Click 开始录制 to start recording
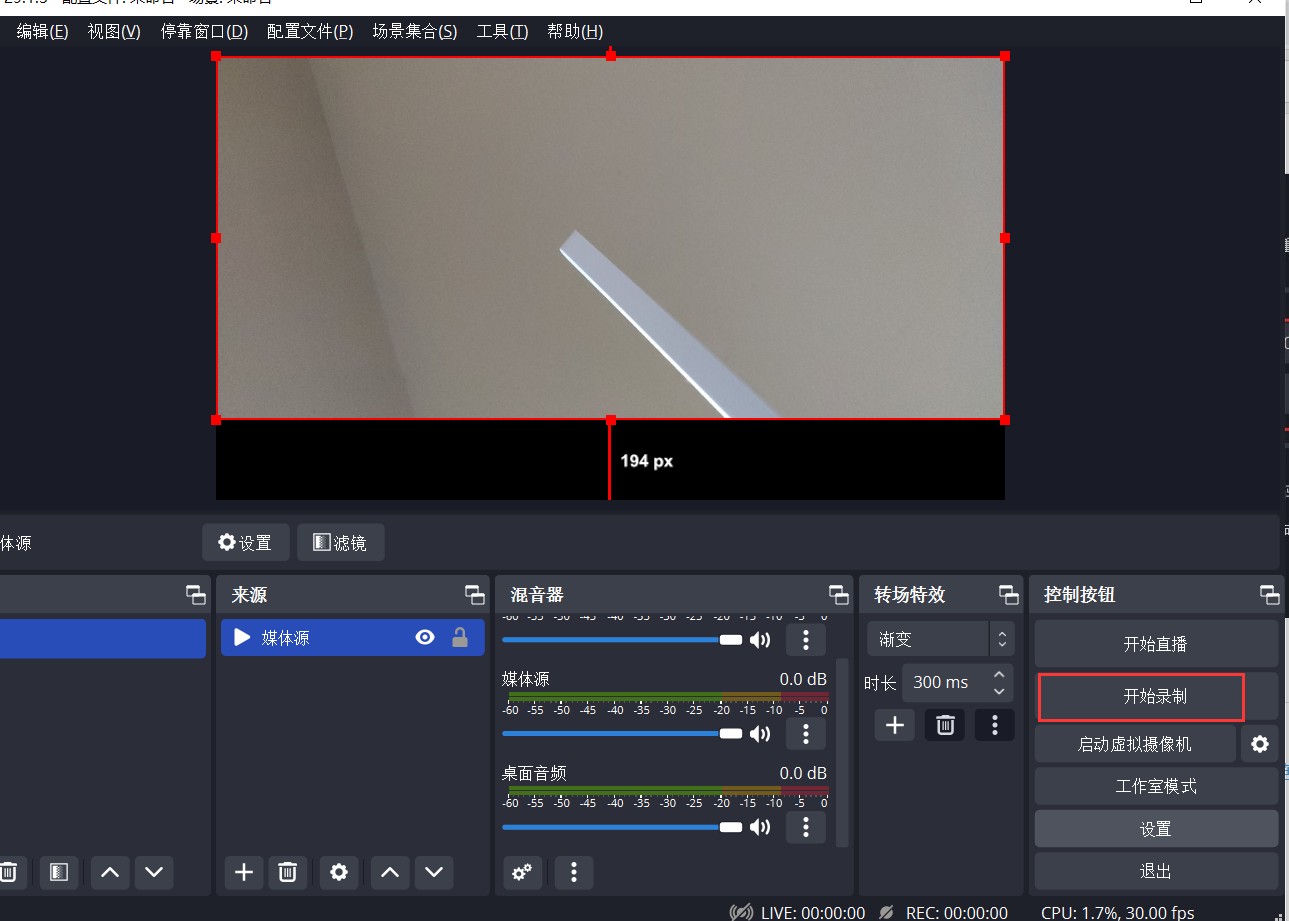 (x=1156, y=697)
